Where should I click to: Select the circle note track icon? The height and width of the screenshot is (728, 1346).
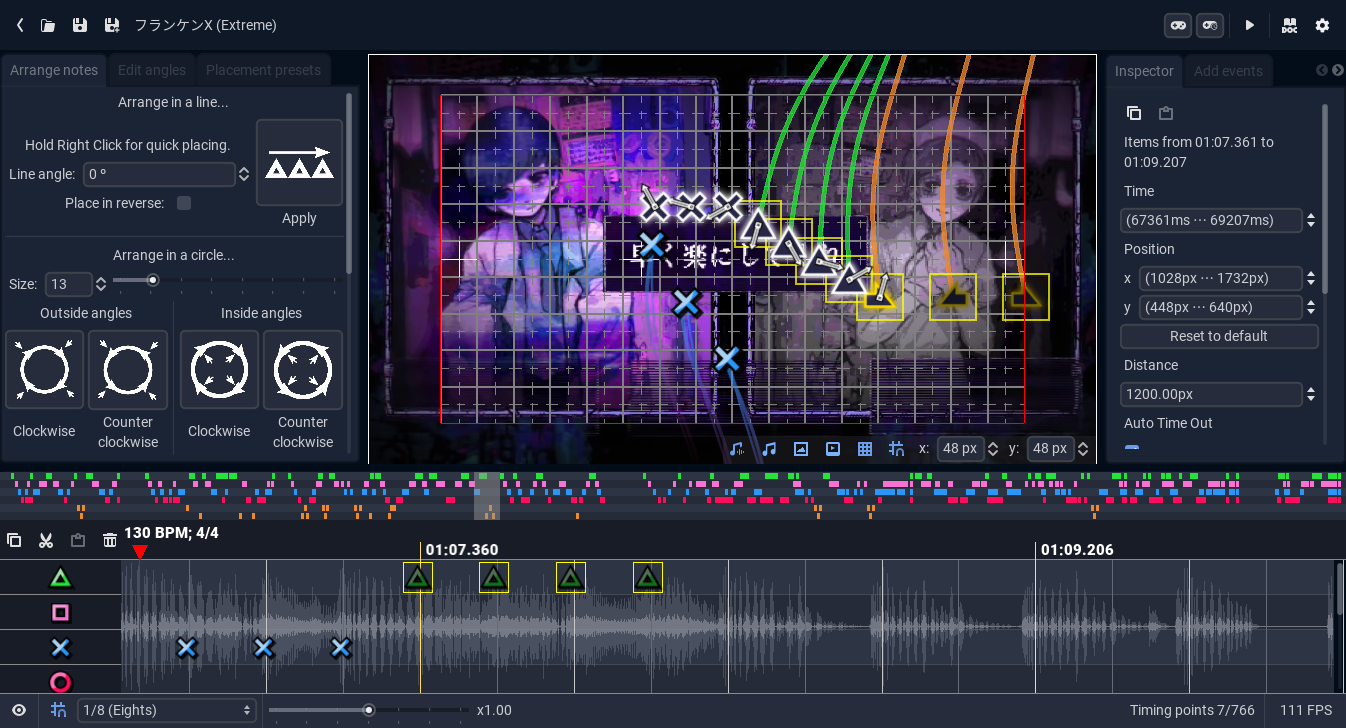pos(61,682)
